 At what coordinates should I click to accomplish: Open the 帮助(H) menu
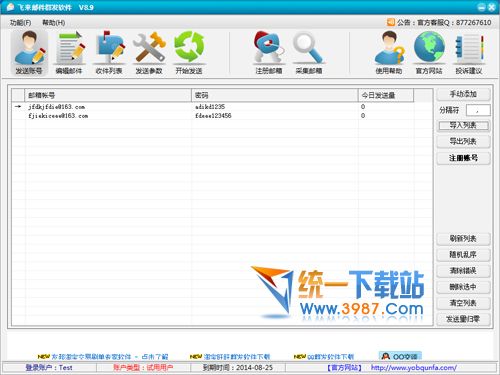tap(53, 23)
